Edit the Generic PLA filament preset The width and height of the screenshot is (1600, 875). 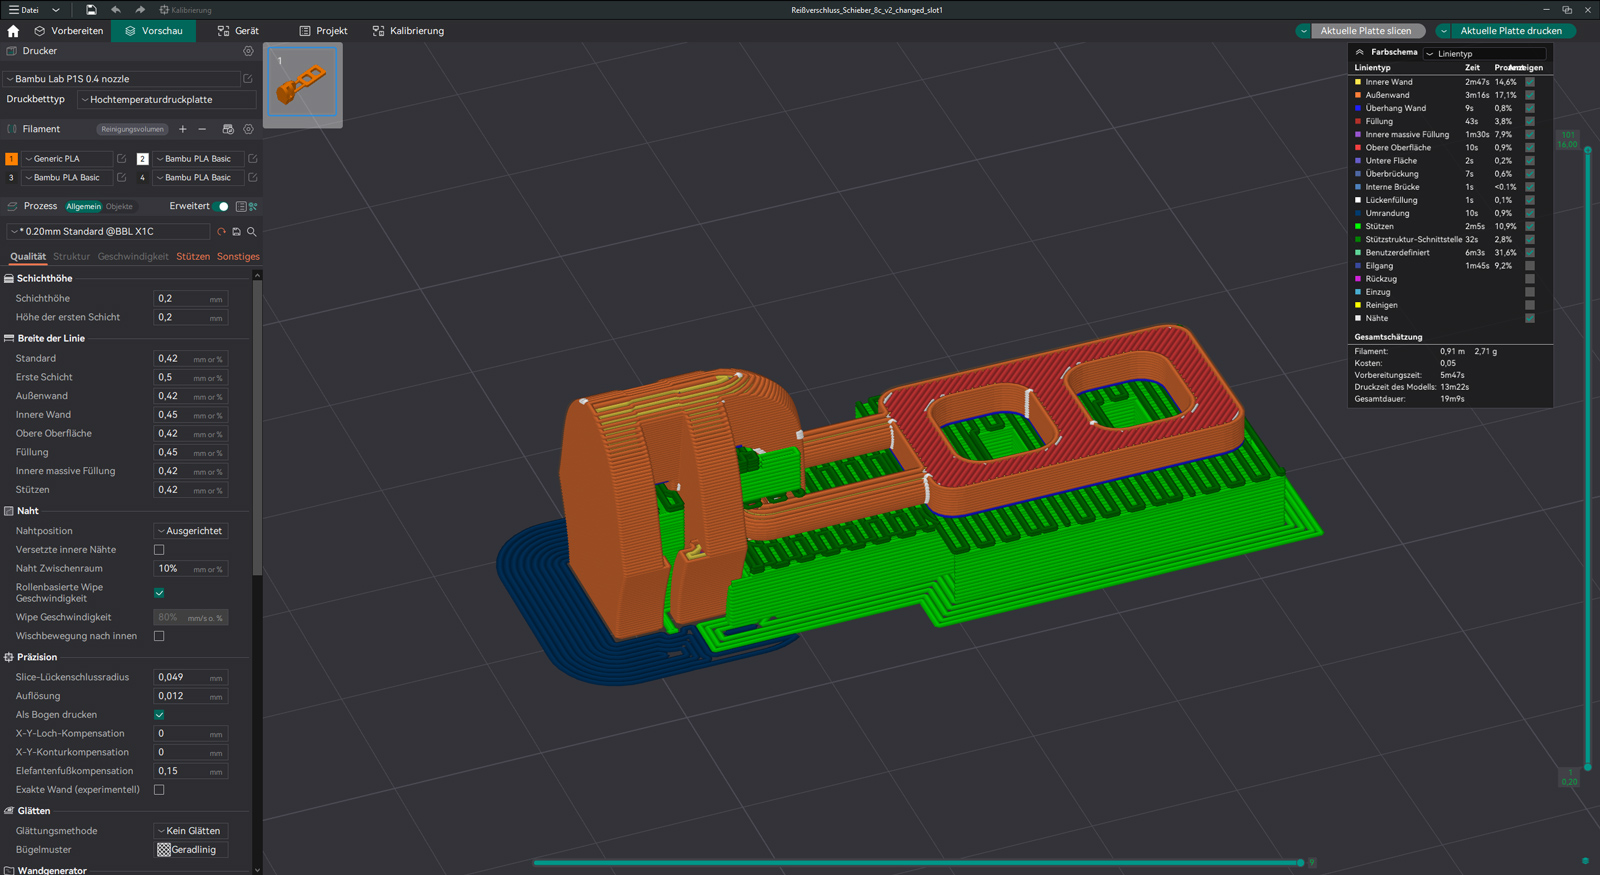click(x=121, y=159)
